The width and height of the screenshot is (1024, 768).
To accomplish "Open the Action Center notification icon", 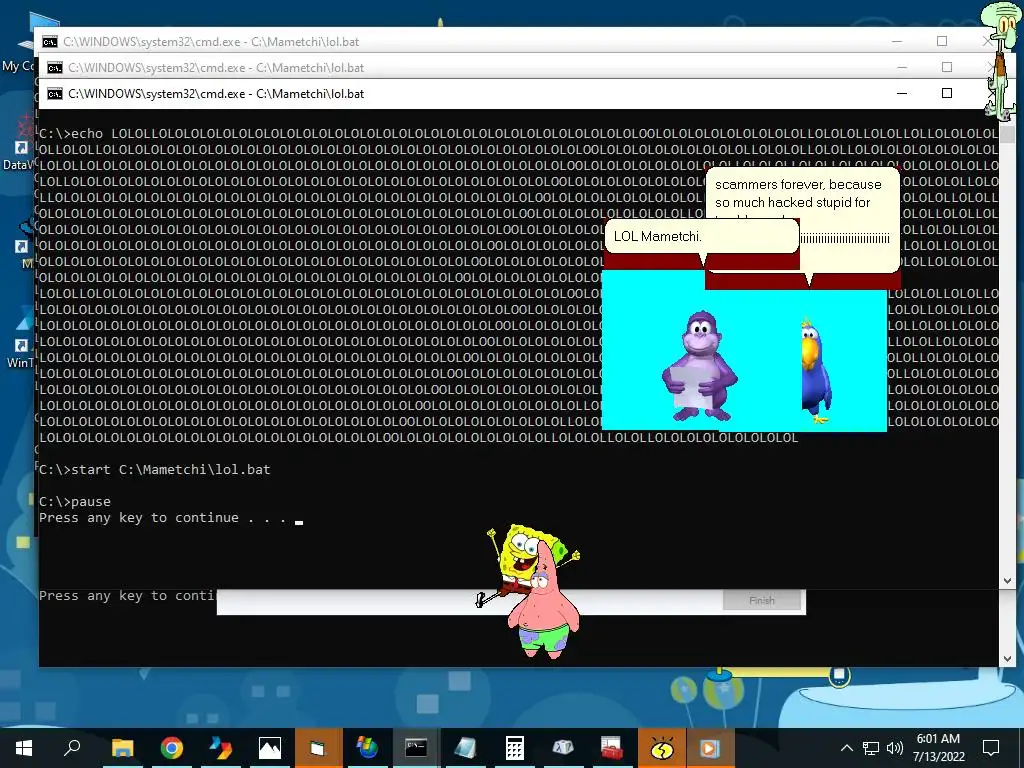I will pos(991,748).
